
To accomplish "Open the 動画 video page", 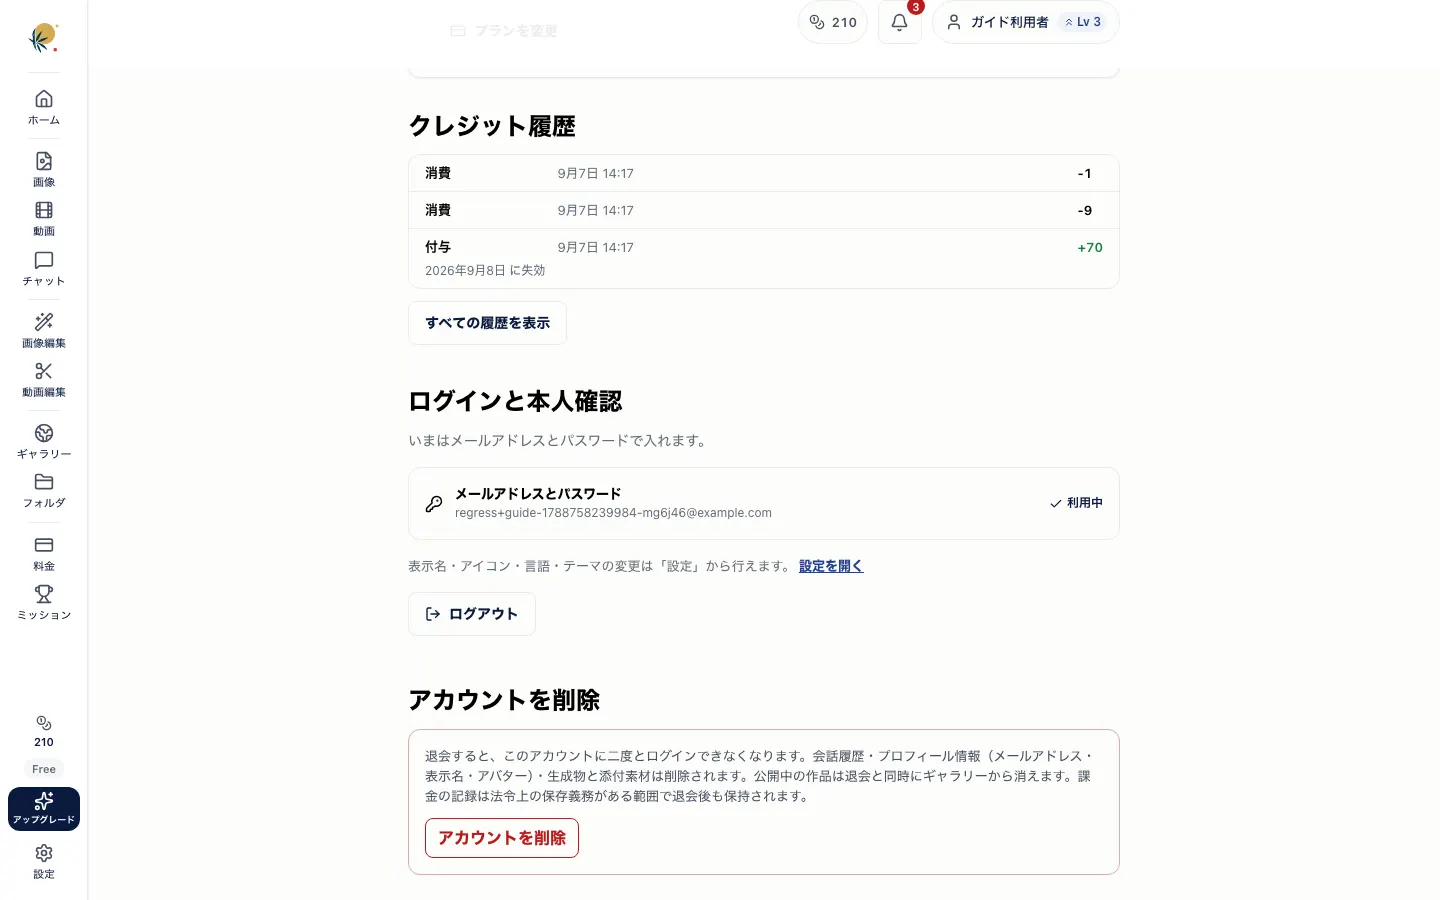I will click(x=44, y=219).
